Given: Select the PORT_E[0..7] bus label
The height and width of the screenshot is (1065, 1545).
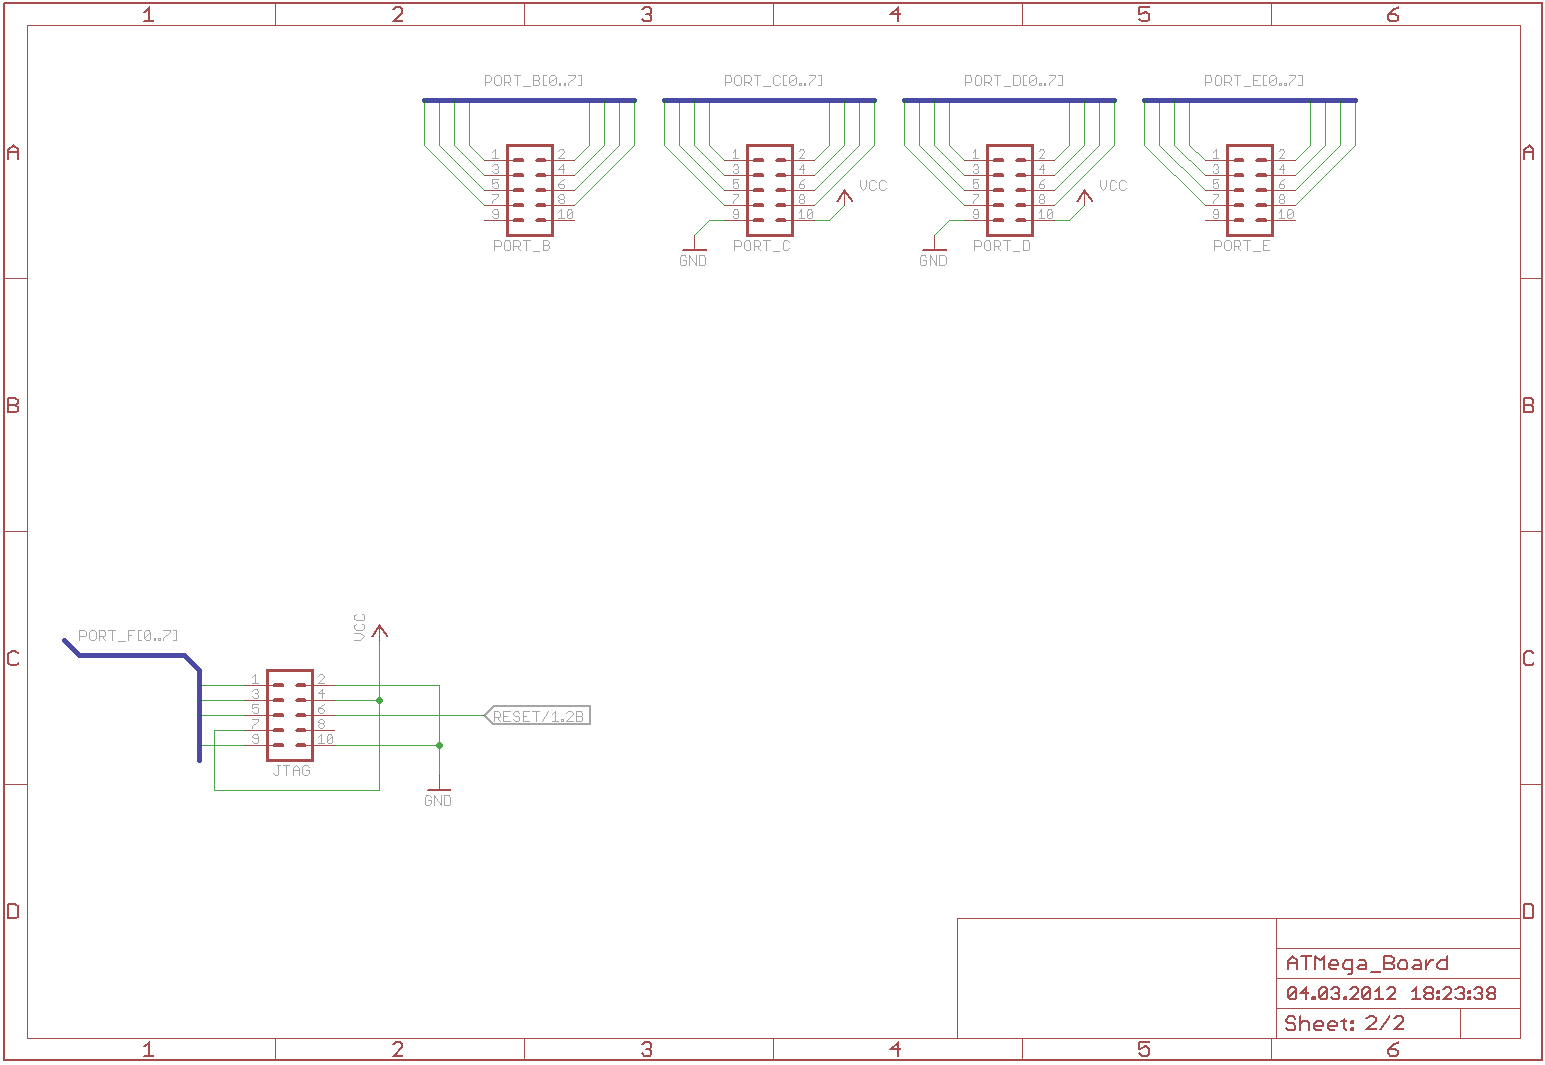Looking at the screenshot, I should [1253, 81].
